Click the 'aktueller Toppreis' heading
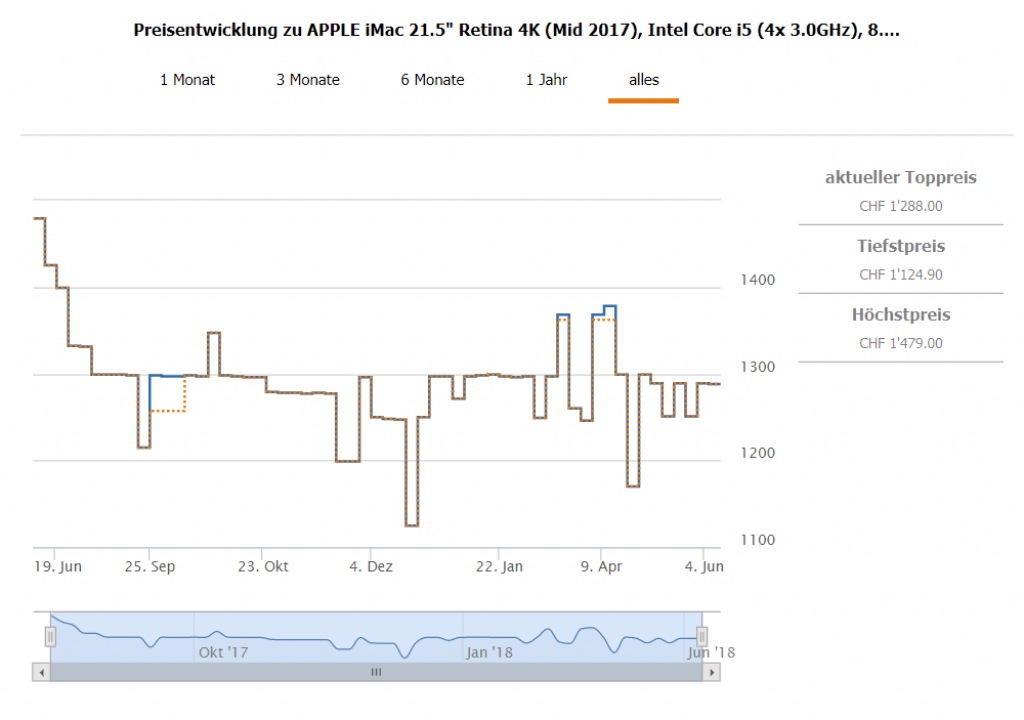The image size is (1024, 720). point(900,178)
